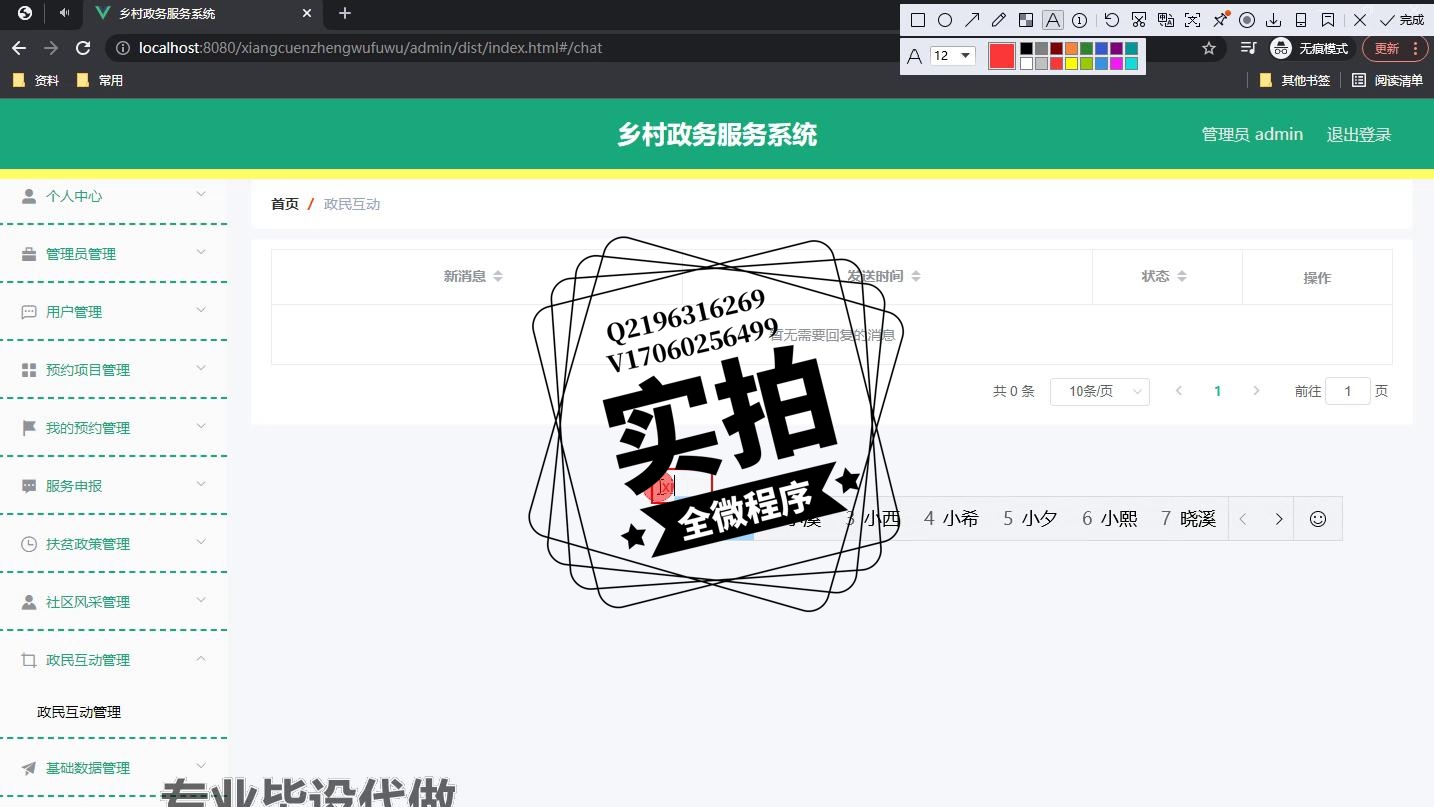Select the pencil freehand tool
The image size is (1434, 807).
pyautogui.click(x=999, y=20)
